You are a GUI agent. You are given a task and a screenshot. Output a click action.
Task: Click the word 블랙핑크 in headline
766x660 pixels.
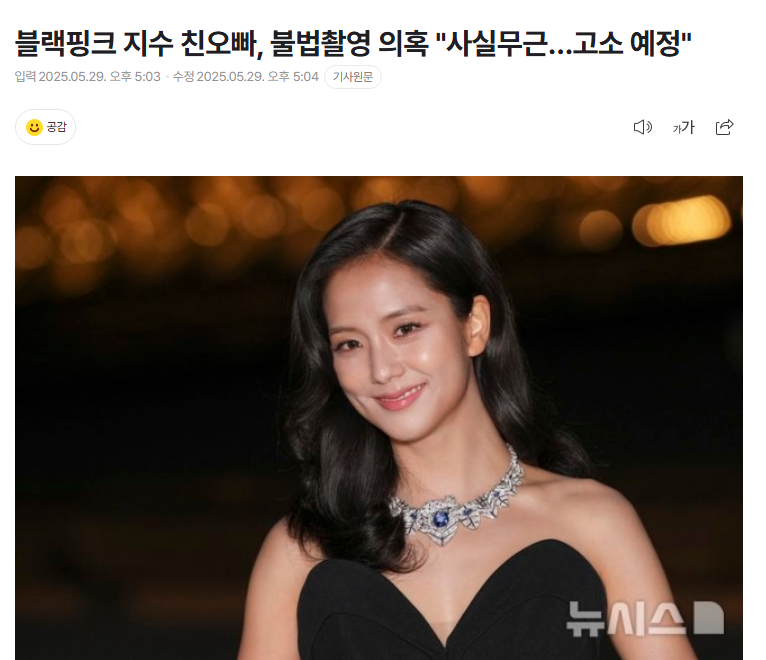pyautogui.click(x=65, y=43)
